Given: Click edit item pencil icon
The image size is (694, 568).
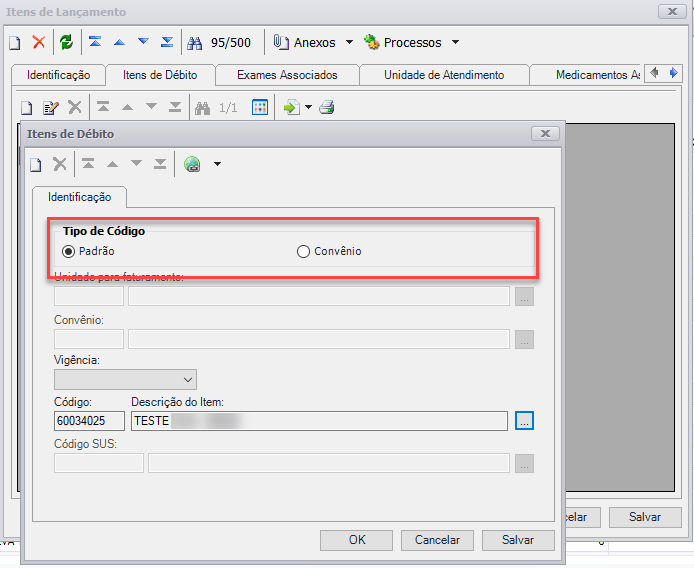Looking at the screenshot, I should [50, 108].
